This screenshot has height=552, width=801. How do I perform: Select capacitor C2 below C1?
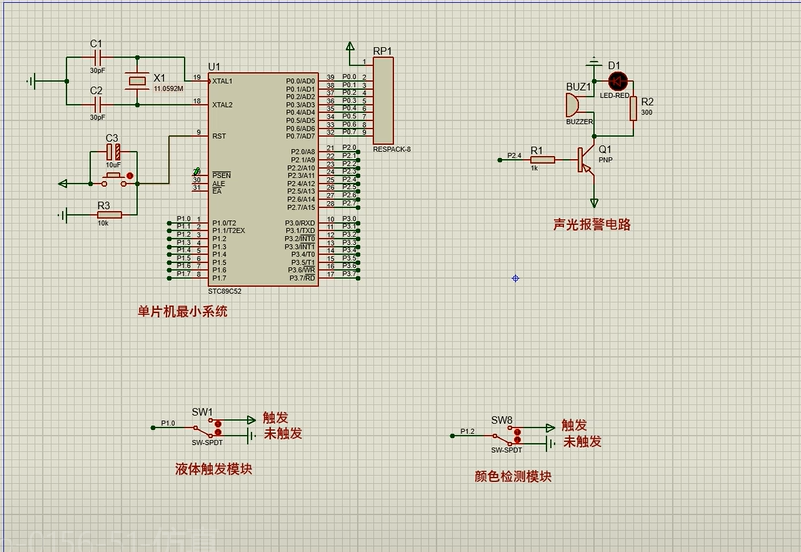[x=97, y=104]
